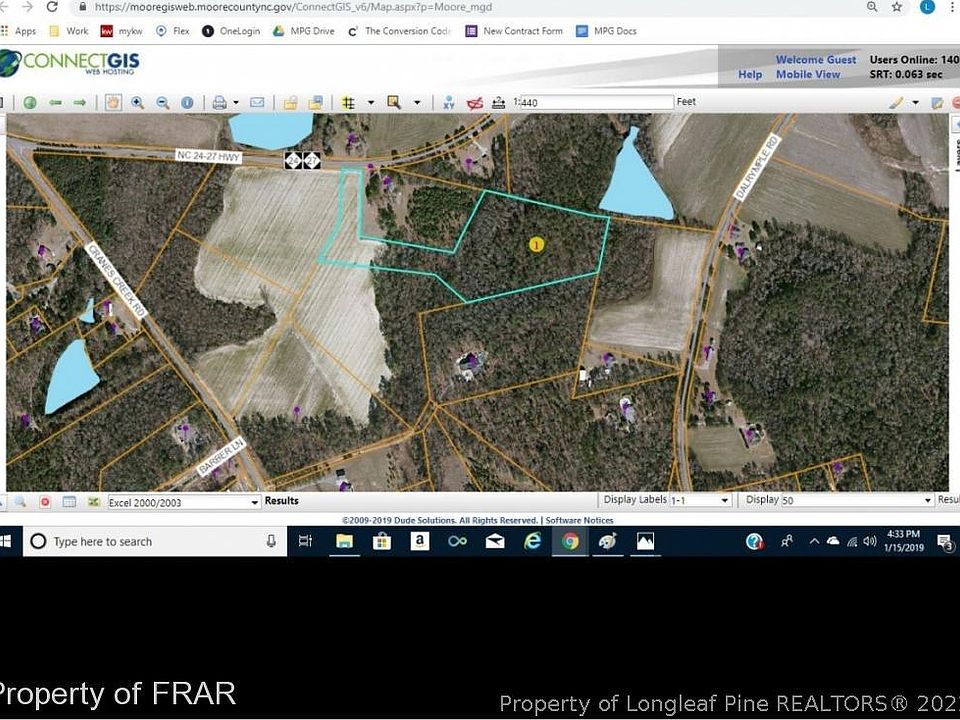
Task: Click the NC 24-27 highway shield markers
Action: pyautogui.click(x=302, y=161)
